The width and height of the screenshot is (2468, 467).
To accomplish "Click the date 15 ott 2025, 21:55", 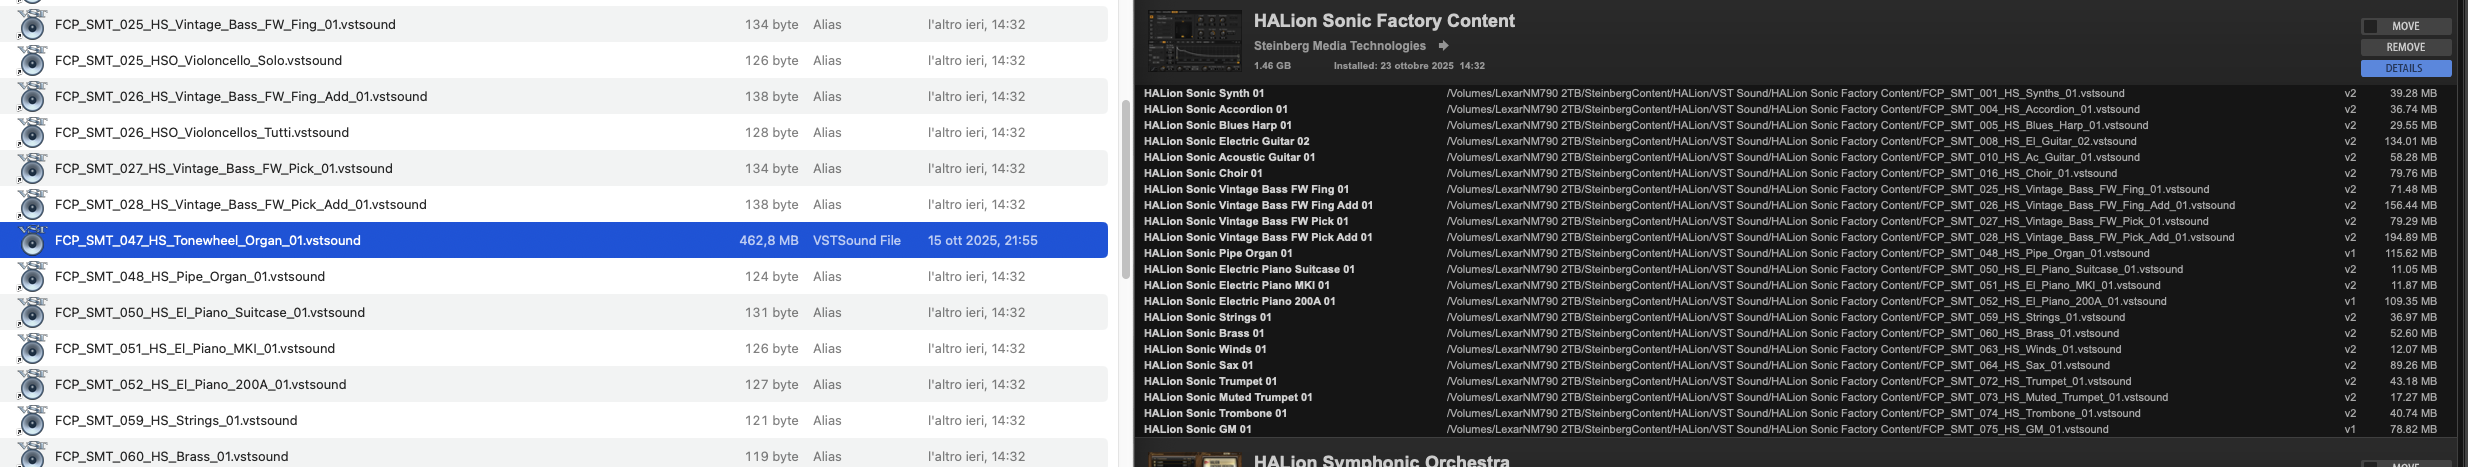I will pyautogui.click(x=983, y=240).
